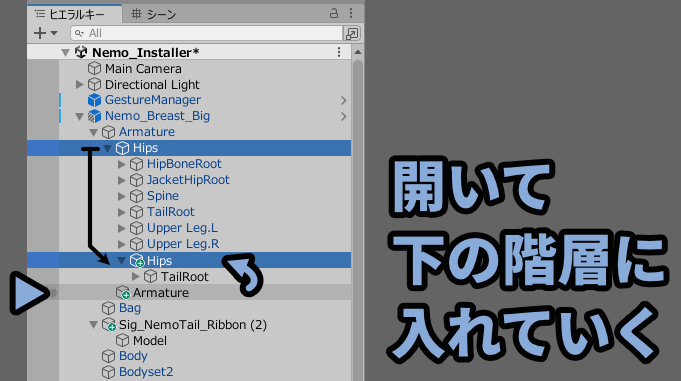Image resolution: width=681 pixels, height=381 pixels.
Task: Select the Main Camera object
Action: [x=143, y=69]
